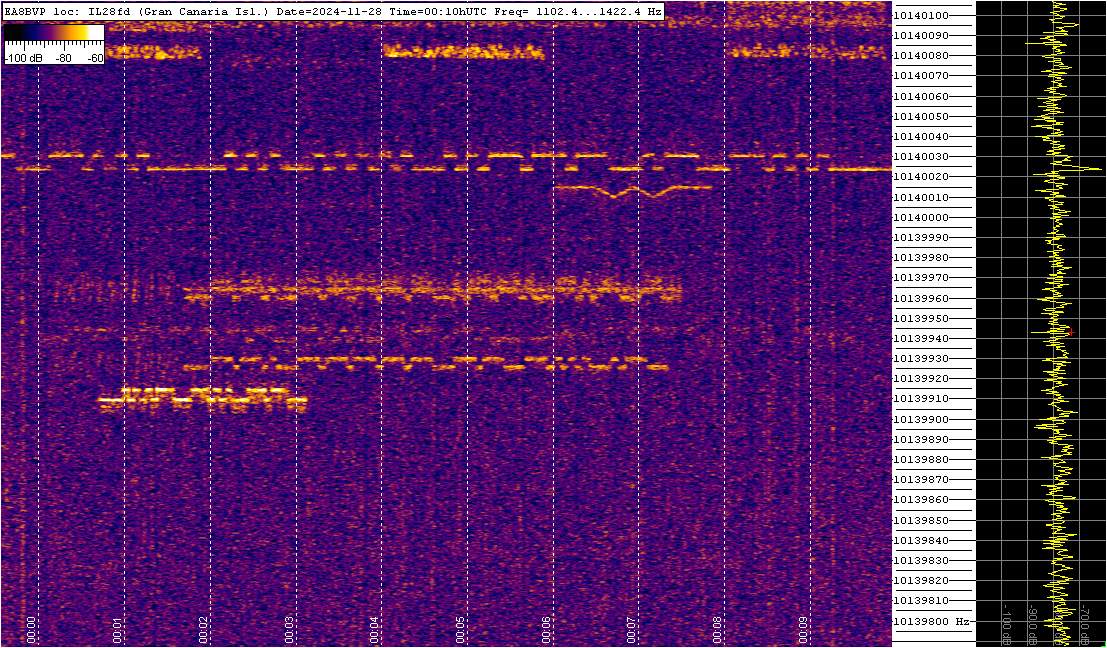Select the 10139870 frequency label

pos(921,480)
